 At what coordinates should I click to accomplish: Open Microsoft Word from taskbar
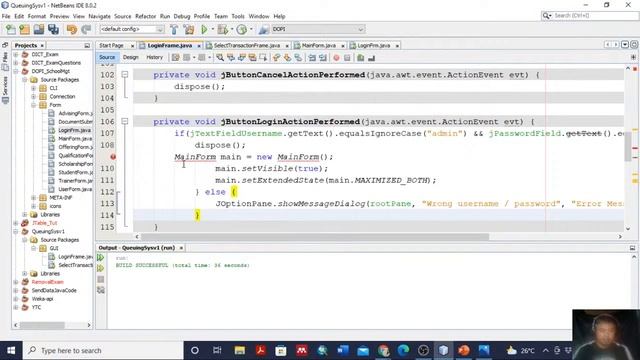342,351
